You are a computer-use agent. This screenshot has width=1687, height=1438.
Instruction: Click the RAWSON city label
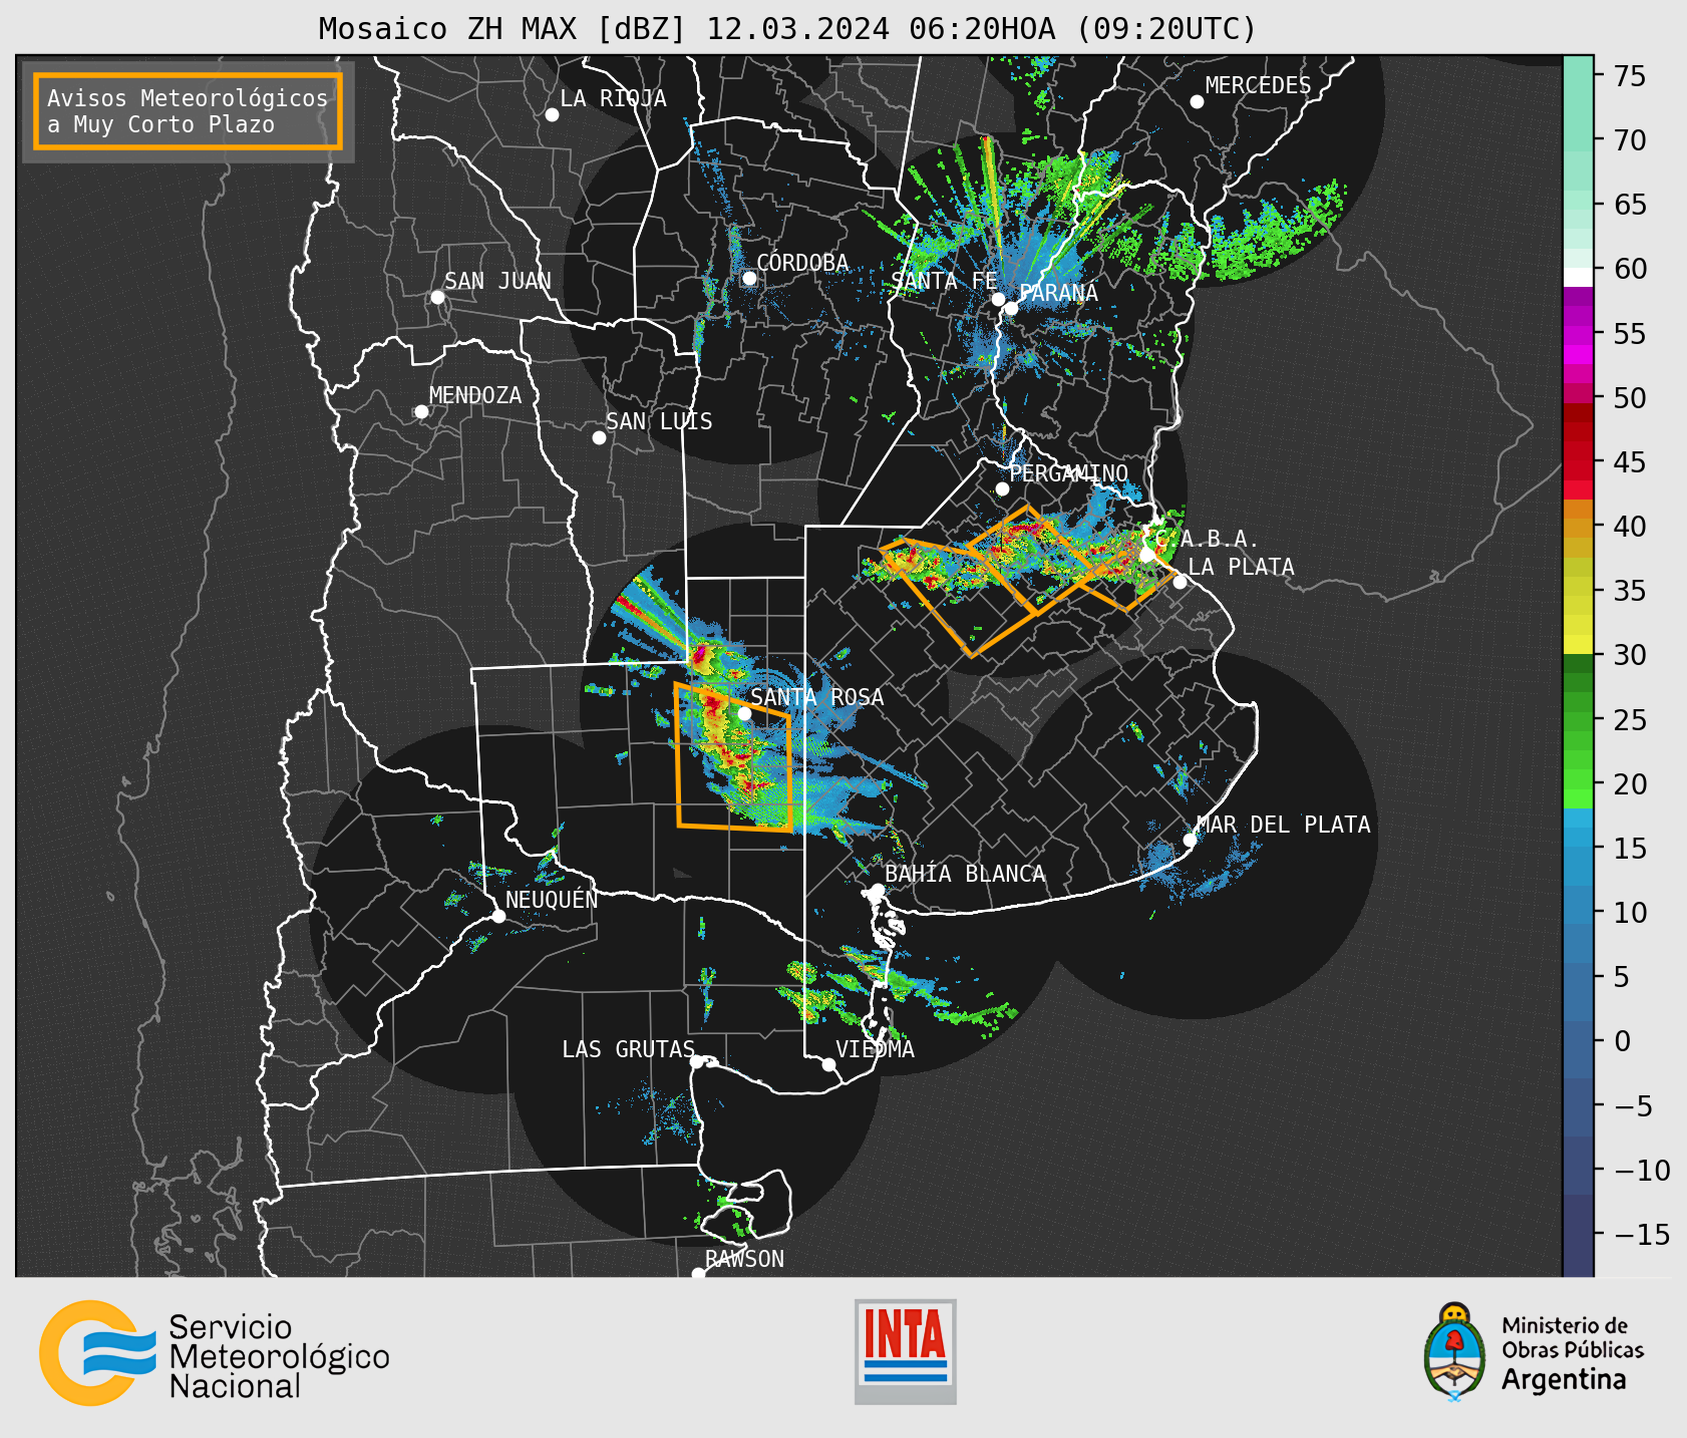click(x=745, y=1259)
